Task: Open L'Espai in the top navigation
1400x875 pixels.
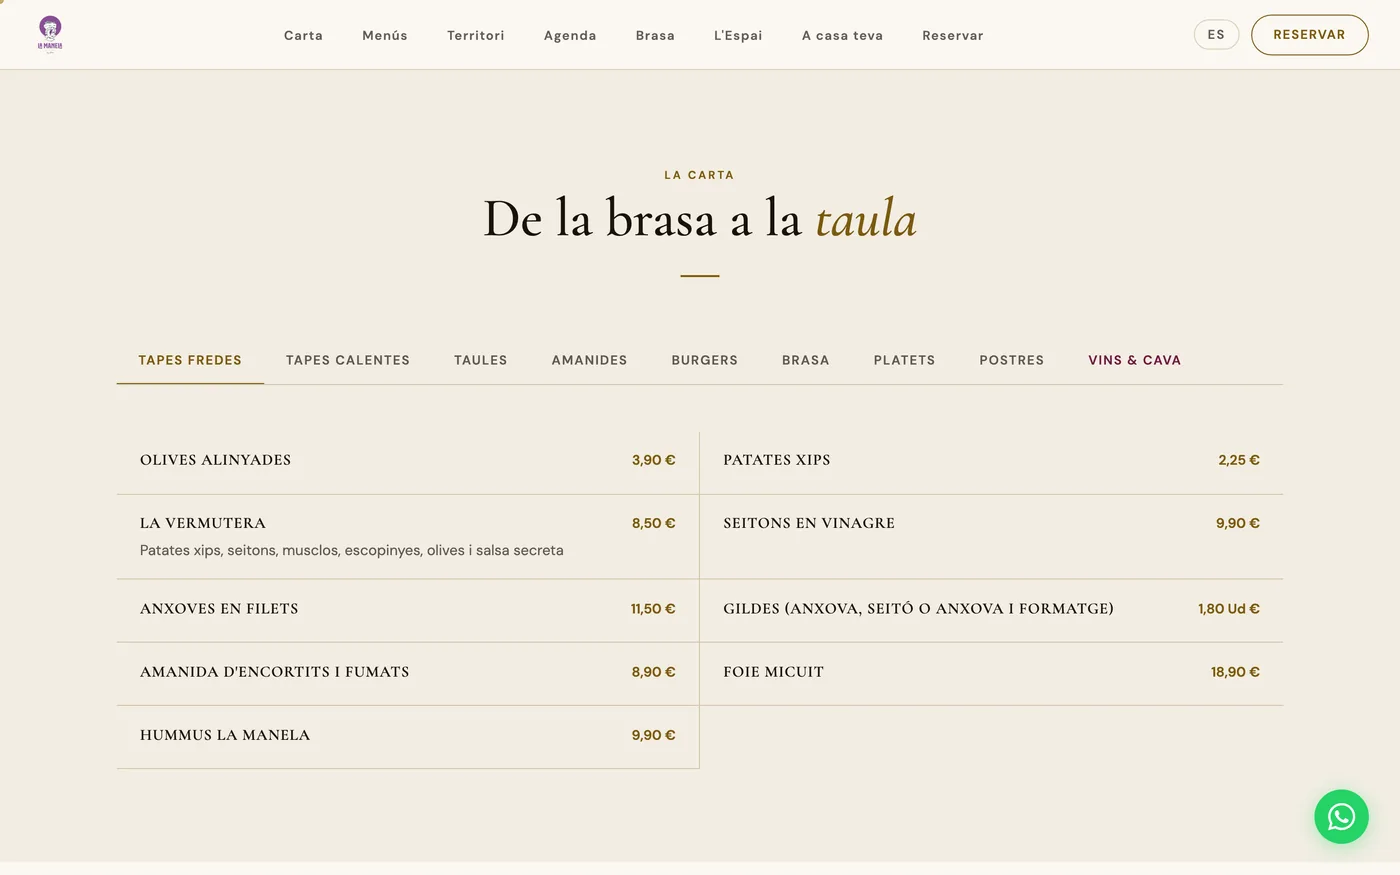Action: pos(738,35)
